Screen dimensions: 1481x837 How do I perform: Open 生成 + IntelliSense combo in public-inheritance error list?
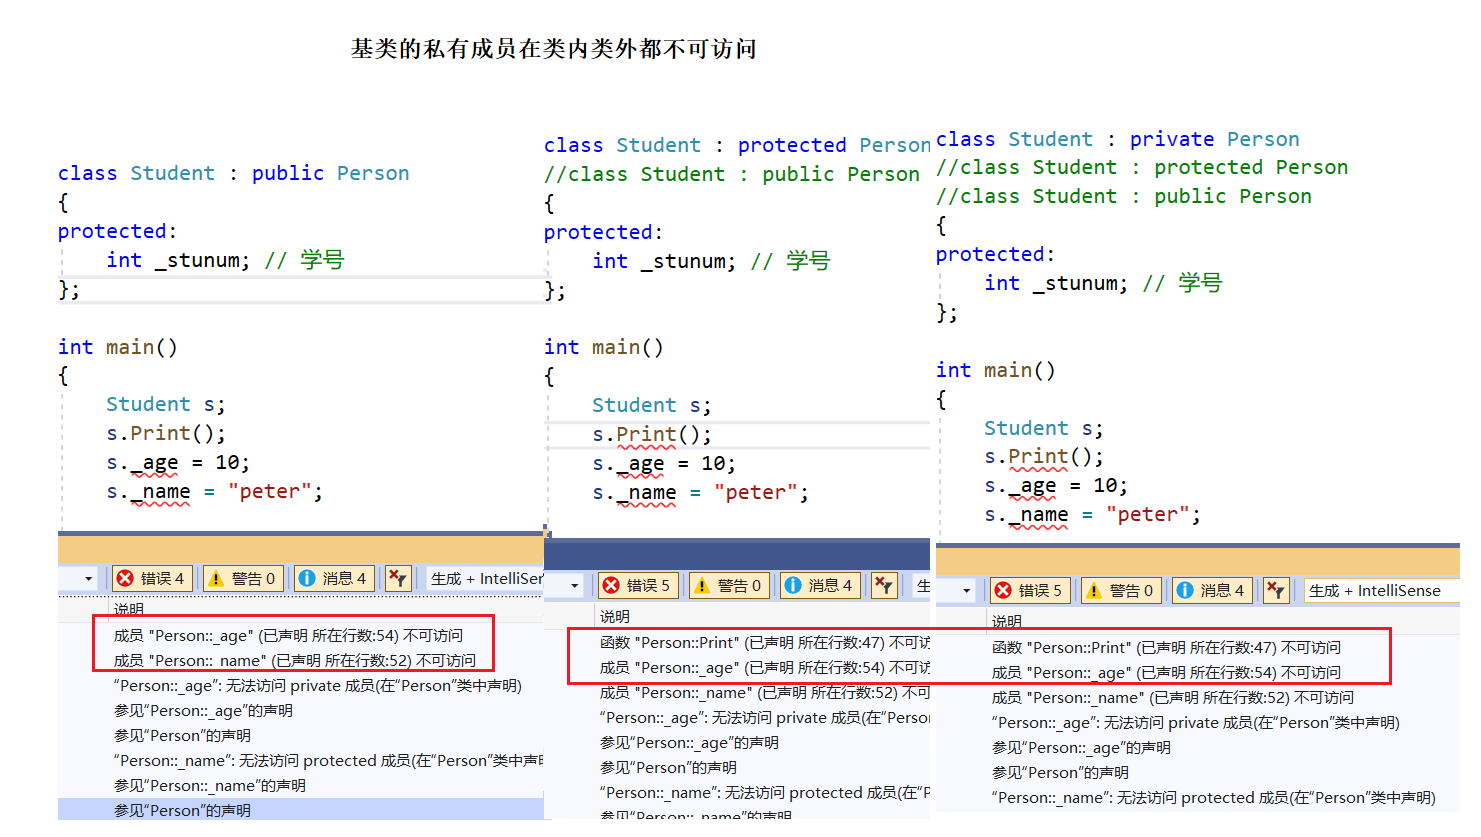(x=484, y=578)
